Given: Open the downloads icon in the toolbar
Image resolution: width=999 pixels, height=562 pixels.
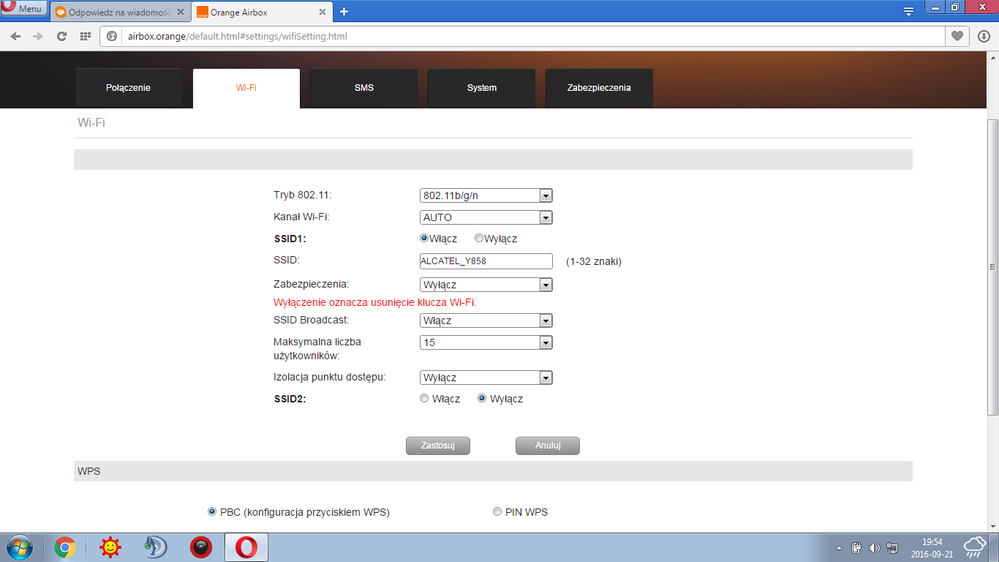Looking at the screenshot, I should pos(983,36).
